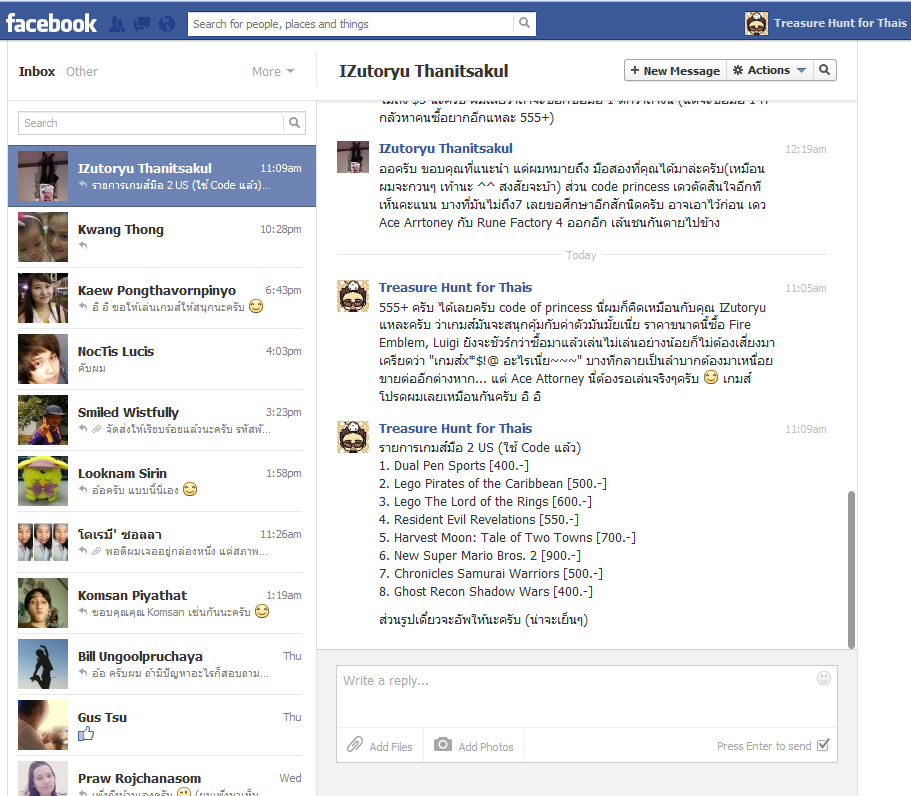Open Praw Rojchanasom conversation

[x=162, y=777]
